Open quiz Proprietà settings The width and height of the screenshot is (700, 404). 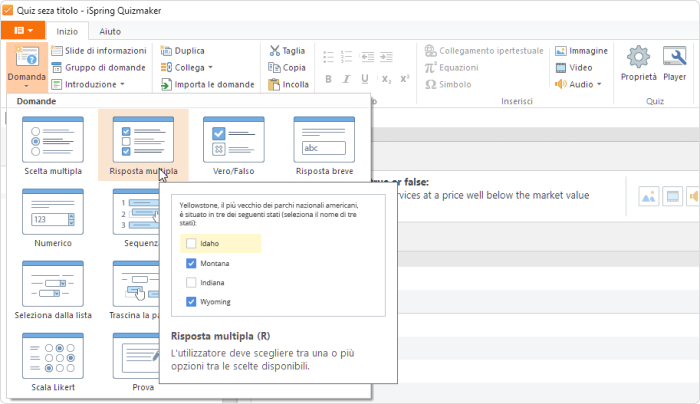[x=638, y=63]
